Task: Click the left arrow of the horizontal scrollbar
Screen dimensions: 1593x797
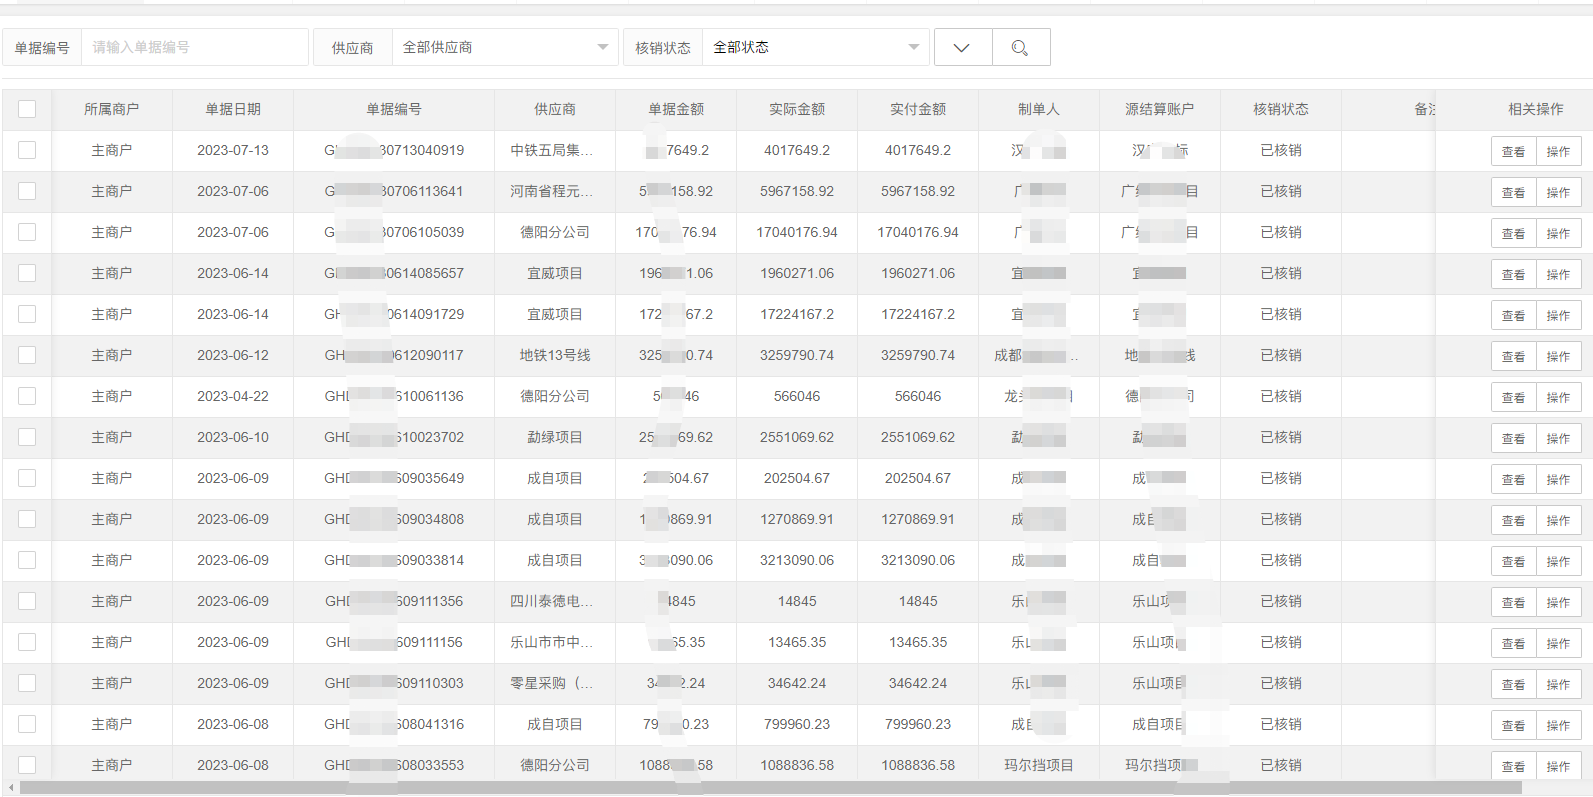Action: pyautogui.click(x=11, y=788)
